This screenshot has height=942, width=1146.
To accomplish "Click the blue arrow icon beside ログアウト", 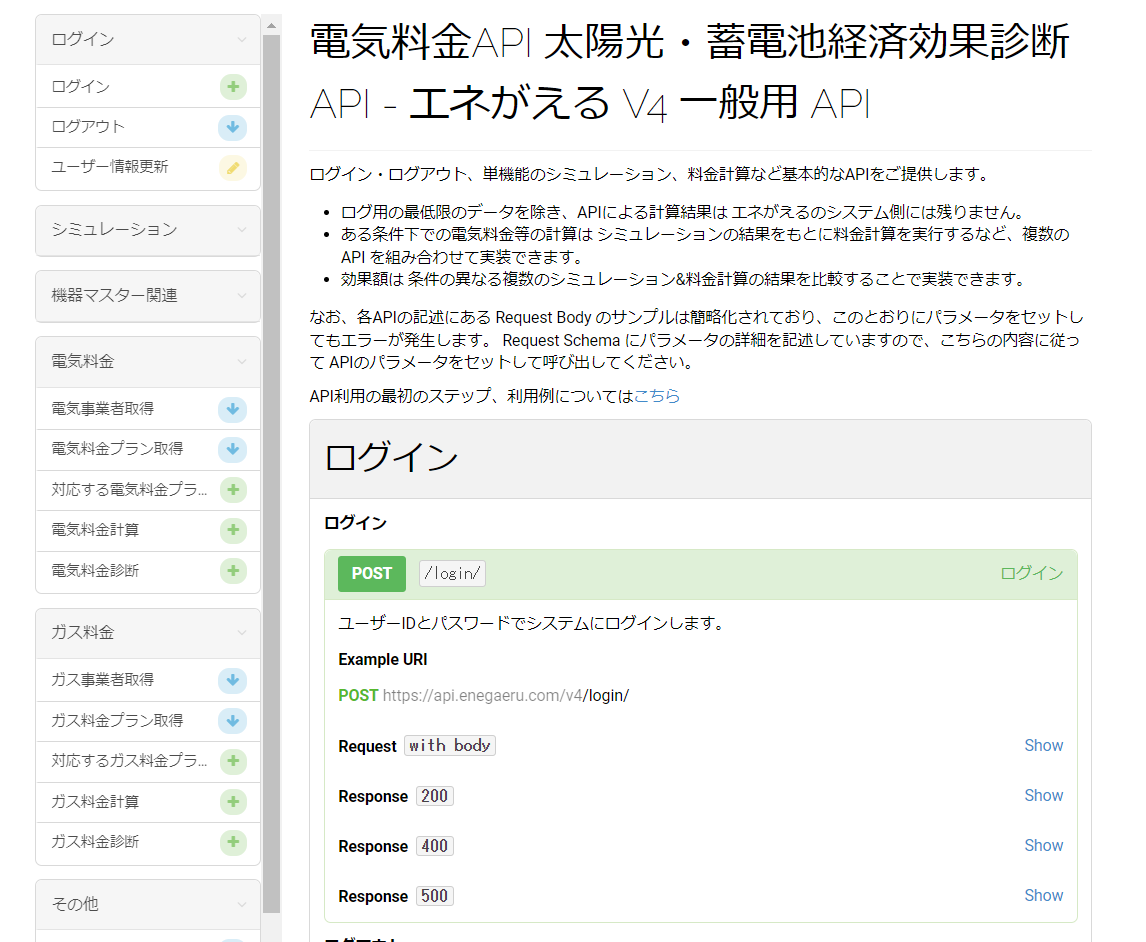I will click(x=232, y=127).
